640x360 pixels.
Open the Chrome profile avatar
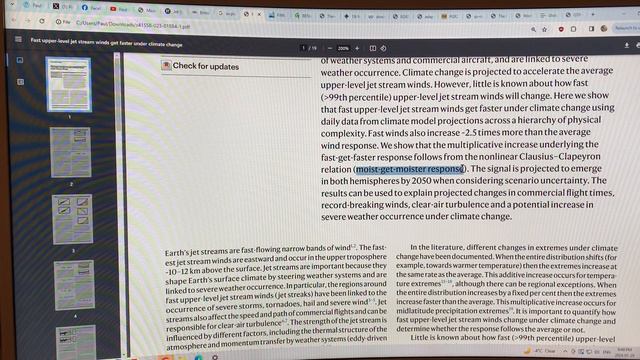[x=604, y=29]
